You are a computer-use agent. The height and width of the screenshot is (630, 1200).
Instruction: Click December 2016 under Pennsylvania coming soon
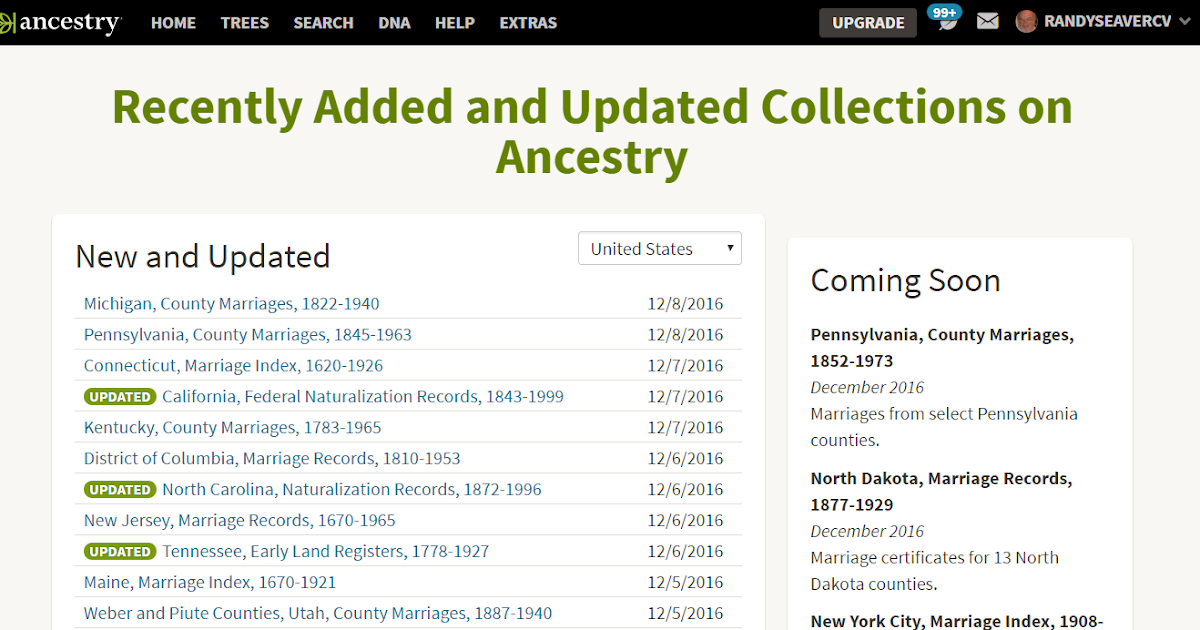click(867, 388)
